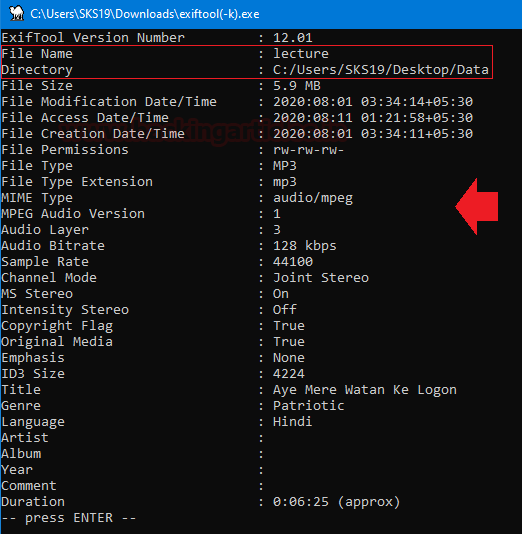Image resolution: width=522 pixels, height=534 pixels.
Task: Click the press ENTER prompt line
Action: coord(68,518)
